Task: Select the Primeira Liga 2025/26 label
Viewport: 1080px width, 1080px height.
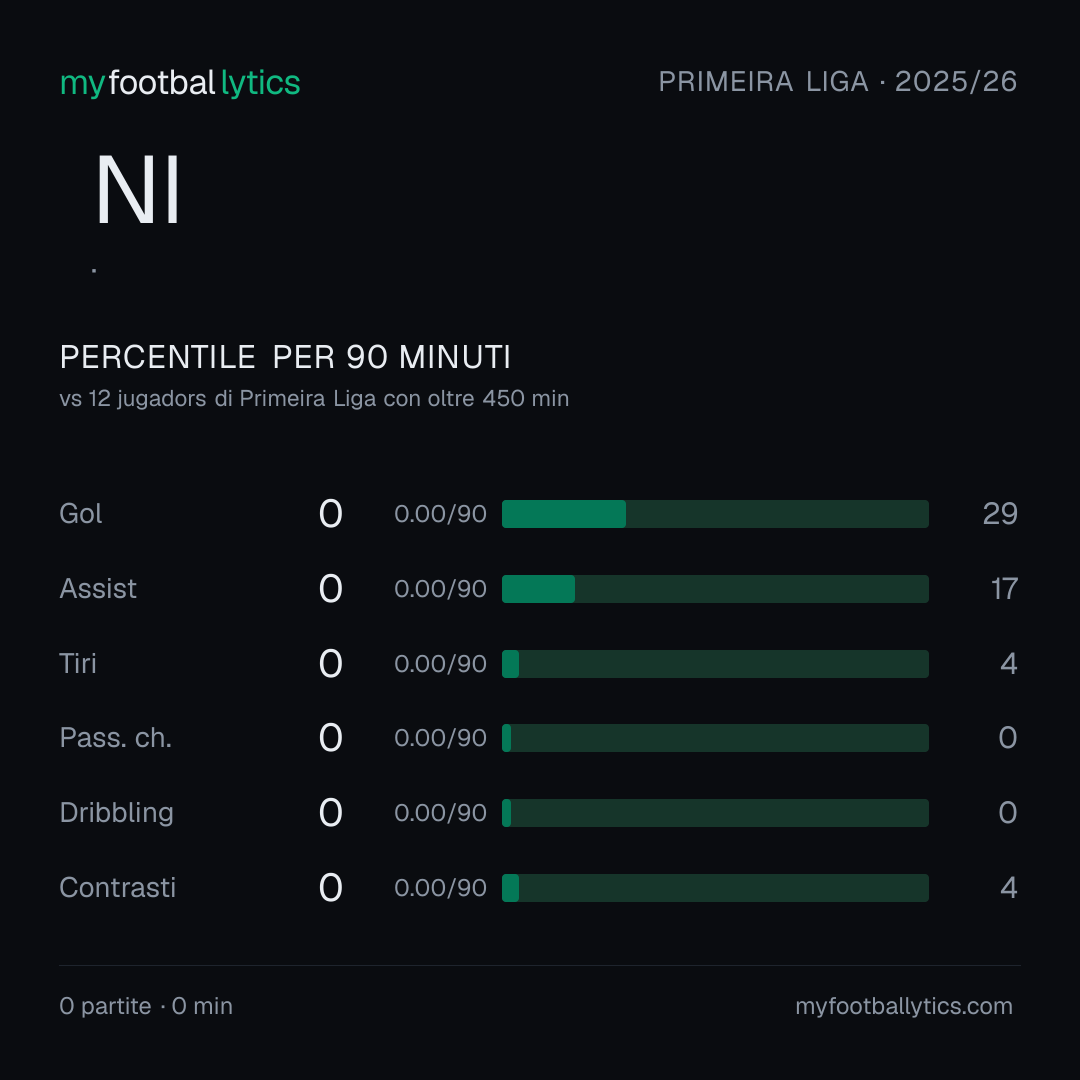Action: tap(838, 81)
